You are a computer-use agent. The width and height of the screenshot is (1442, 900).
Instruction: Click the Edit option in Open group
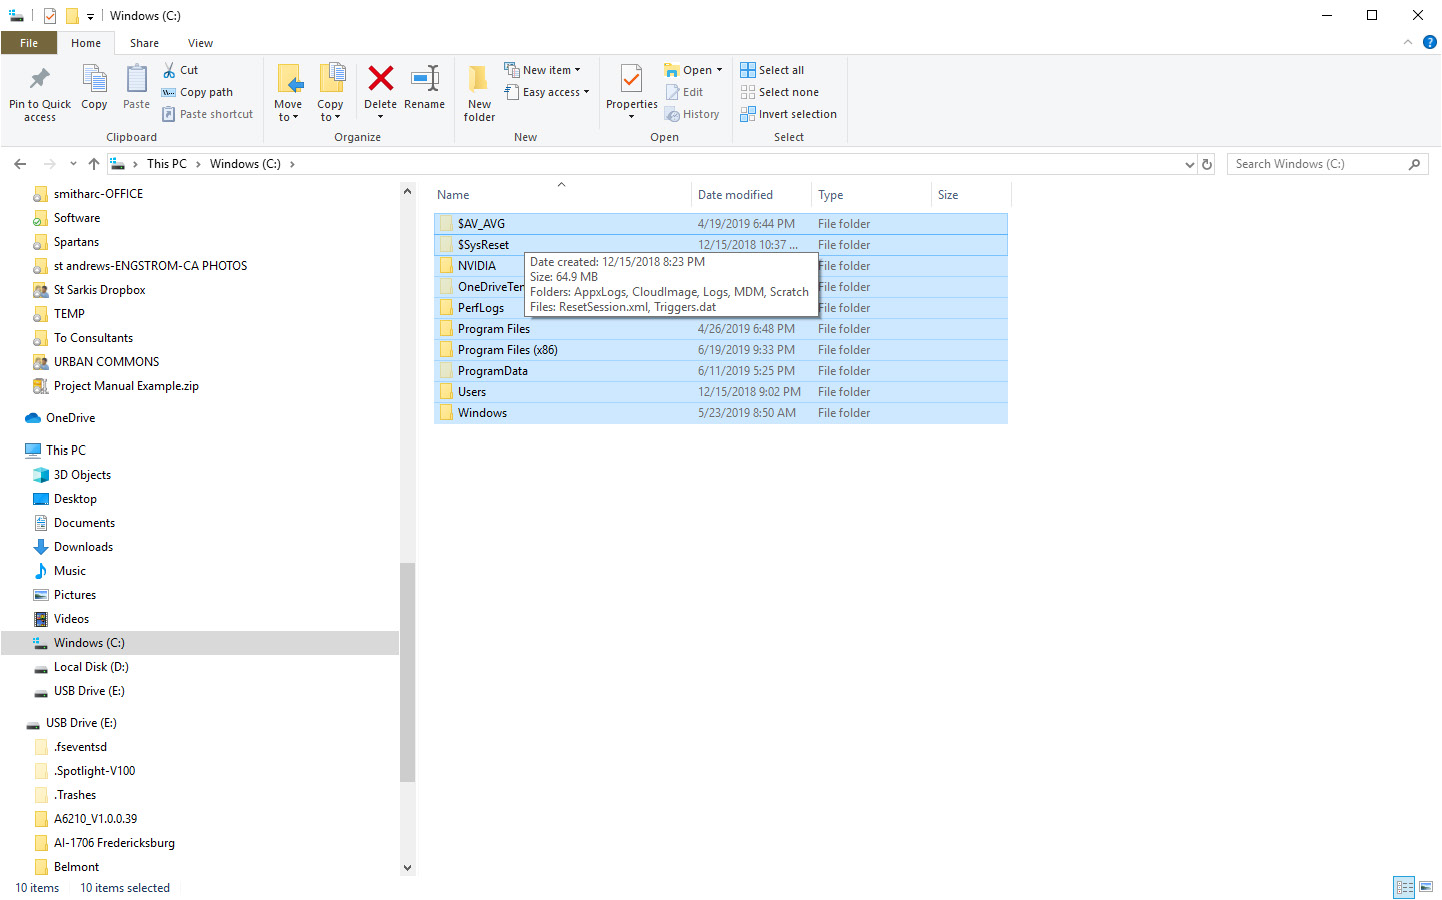pos(685,92)
